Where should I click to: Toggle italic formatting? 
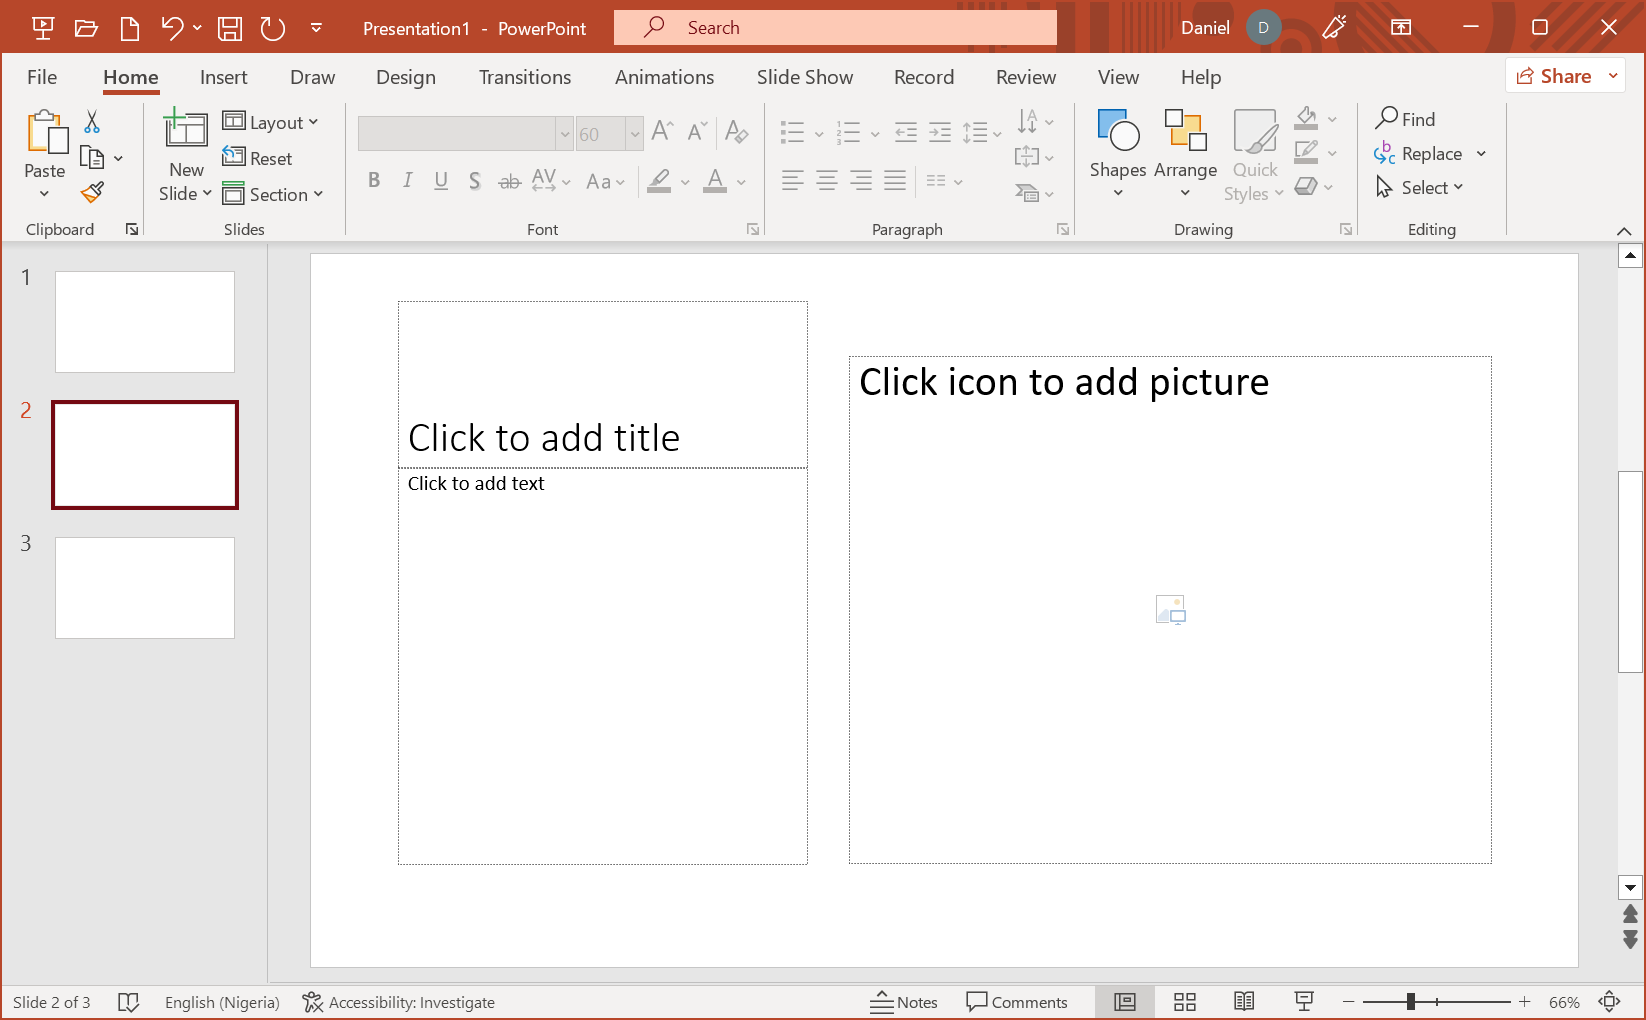coord(407,180)
